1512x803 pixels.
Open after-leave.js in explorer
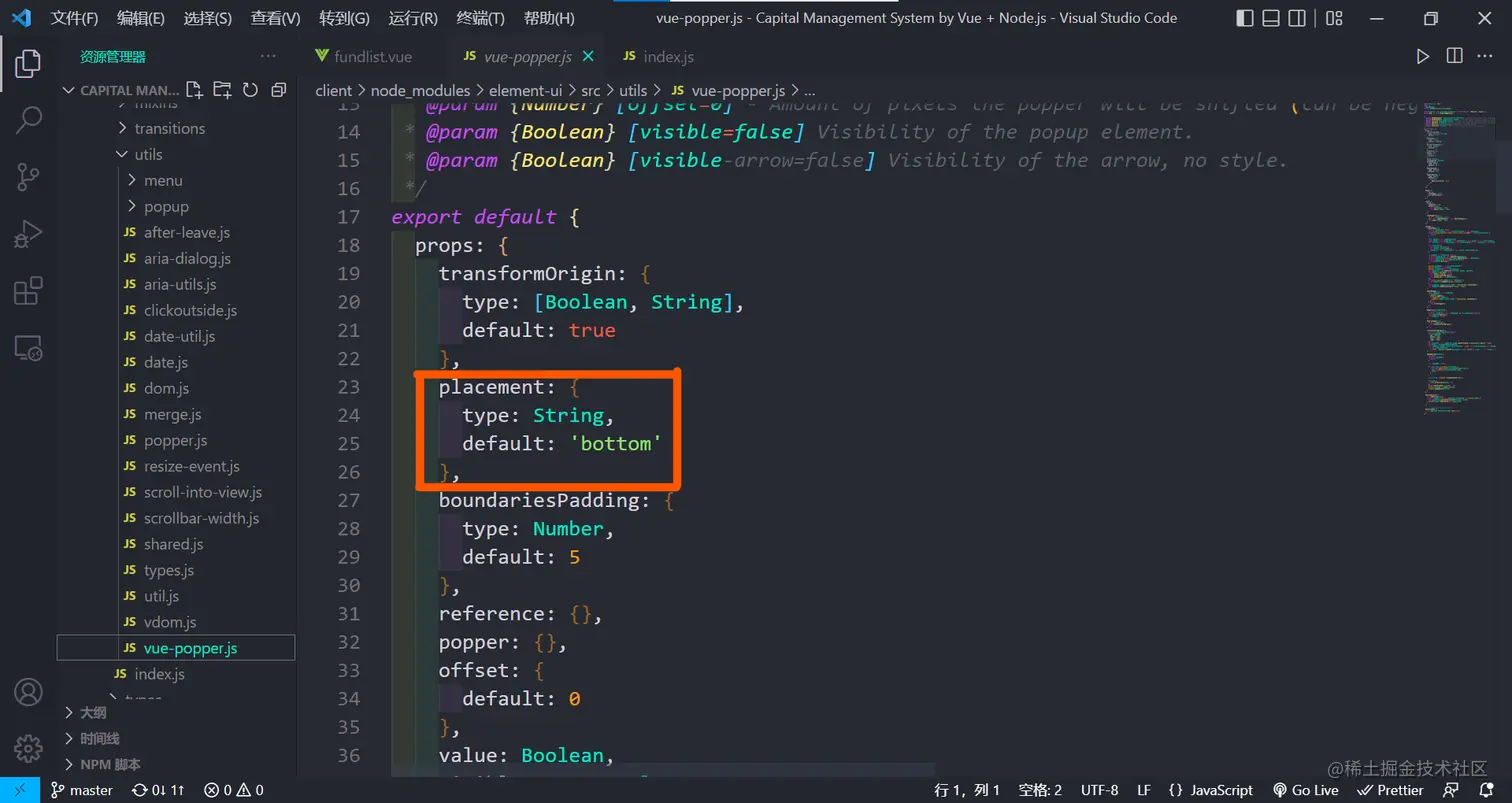(x=187, y=232)
